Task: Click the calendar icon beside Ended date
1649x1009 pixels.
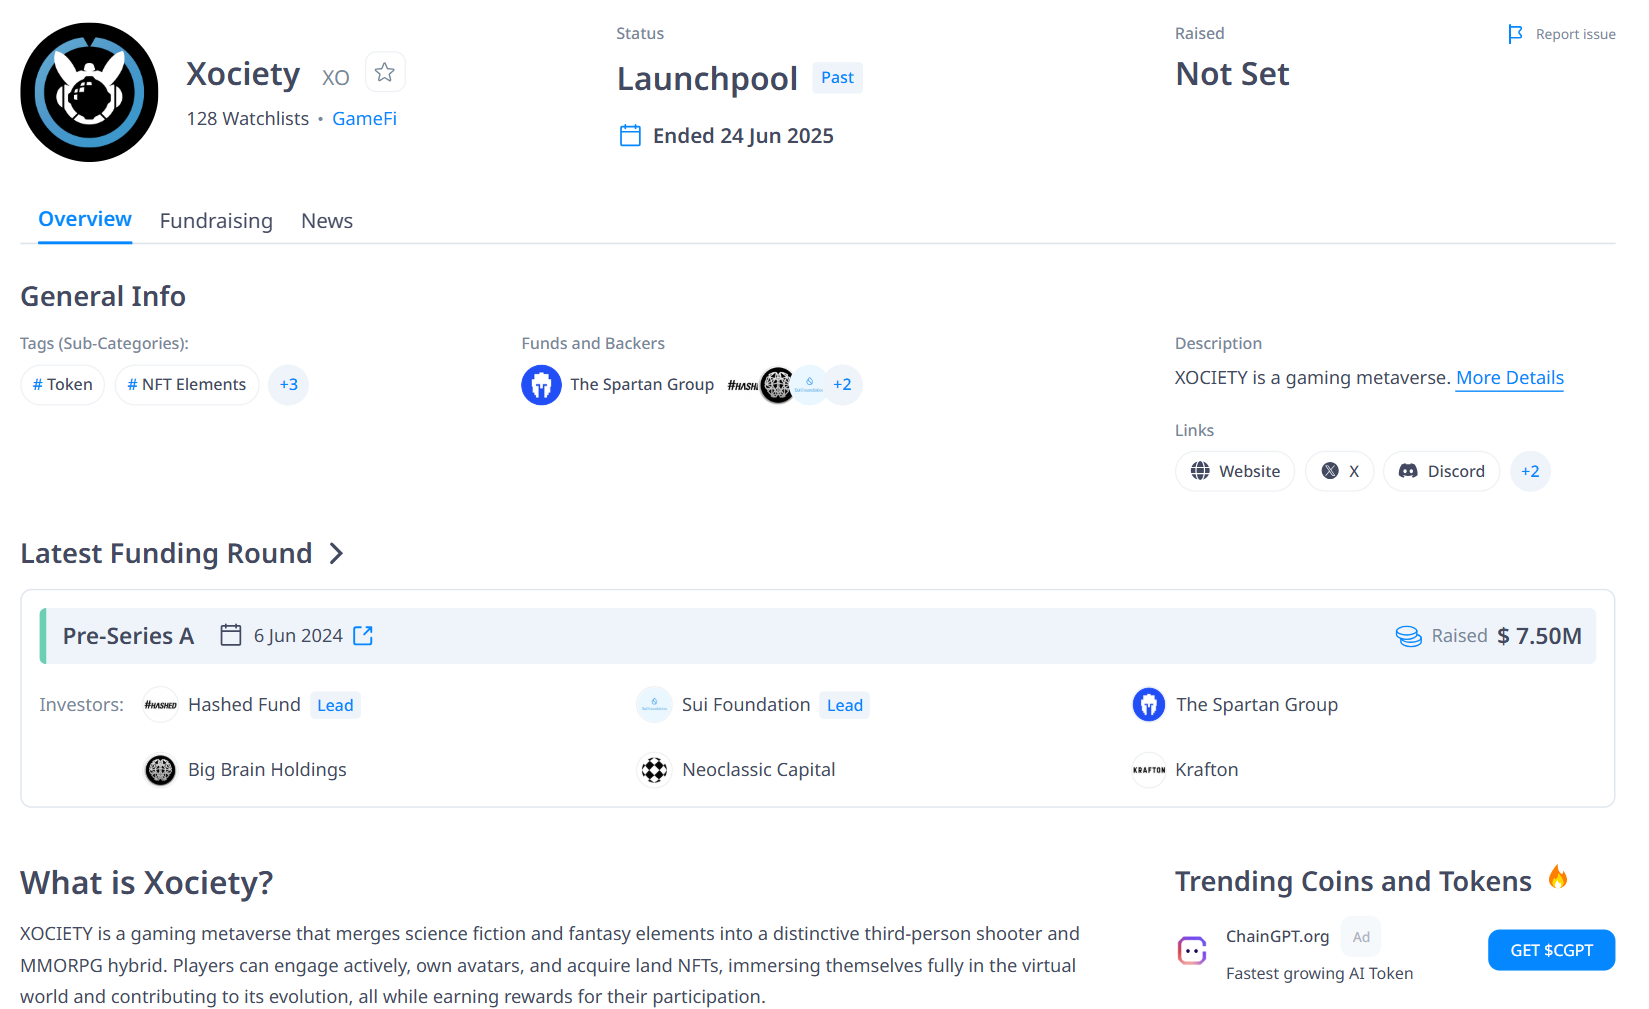Action: click(630, 135)
